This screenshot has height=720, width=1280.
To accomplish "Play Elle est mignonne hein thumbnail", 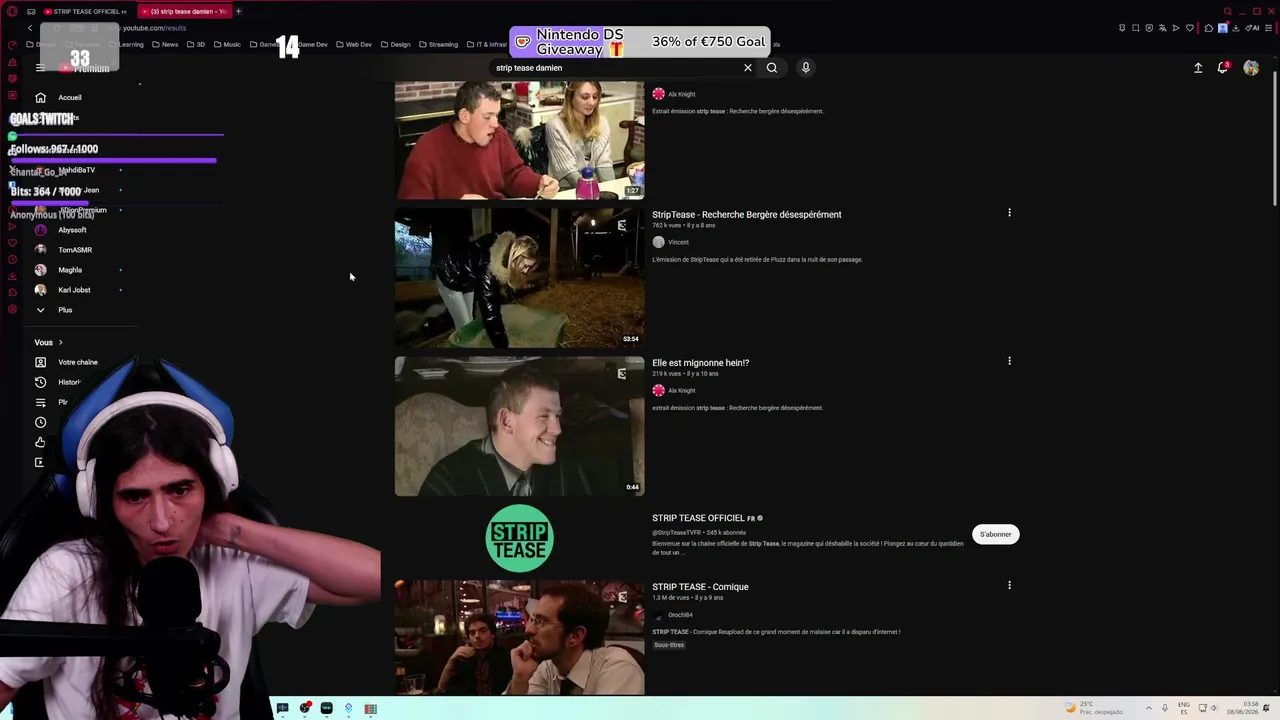I will [519, 426].
